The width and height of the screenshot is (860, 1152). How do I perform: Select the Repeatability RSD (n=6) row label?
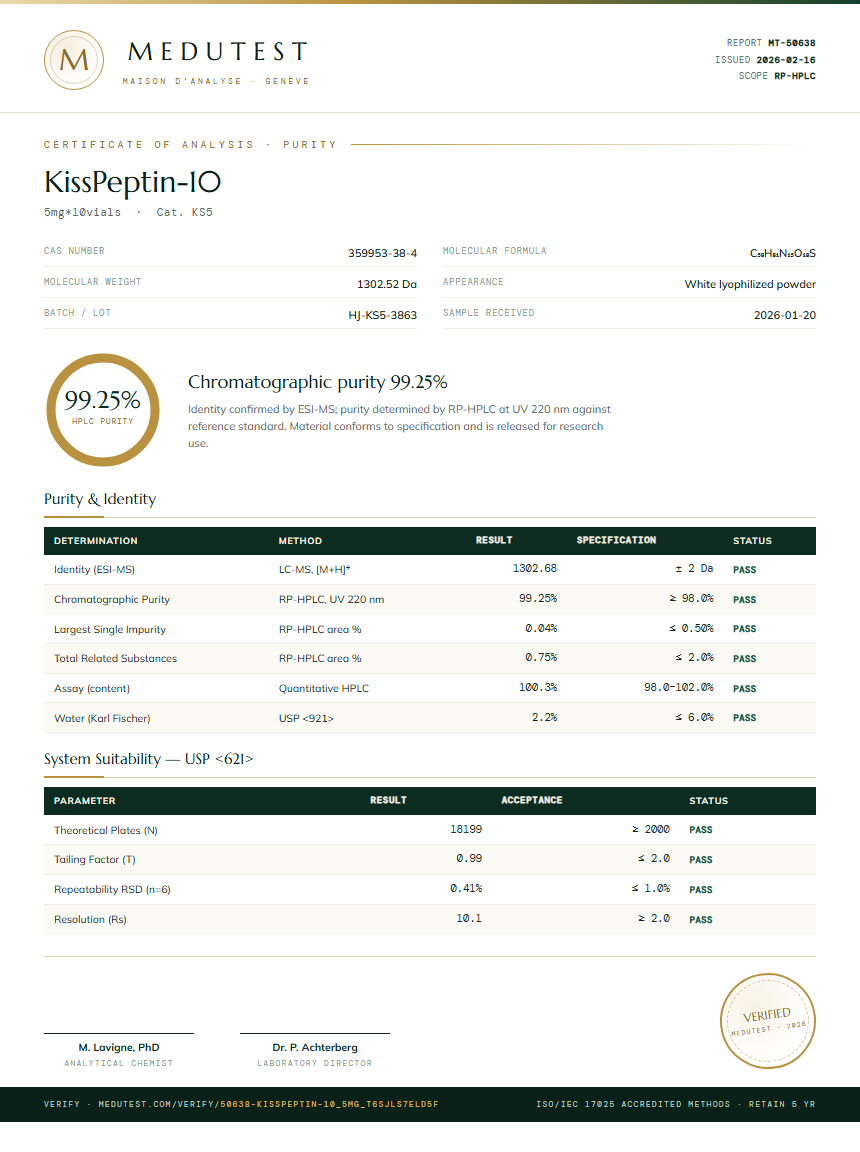tap(112, 890)
